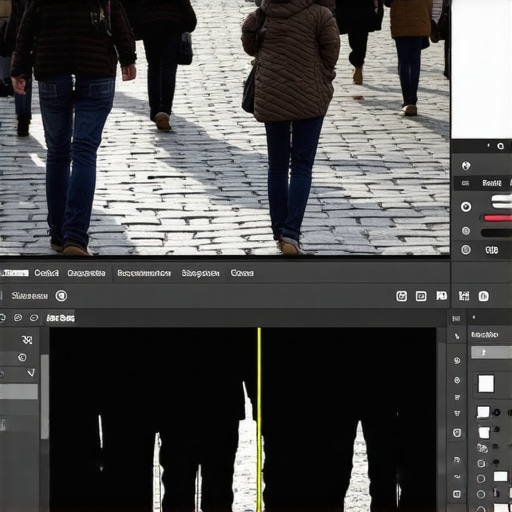This screenshot has height=512, width=512.
Task: Click the rounded-square face icon in the tool column
Action: [457, 433]
